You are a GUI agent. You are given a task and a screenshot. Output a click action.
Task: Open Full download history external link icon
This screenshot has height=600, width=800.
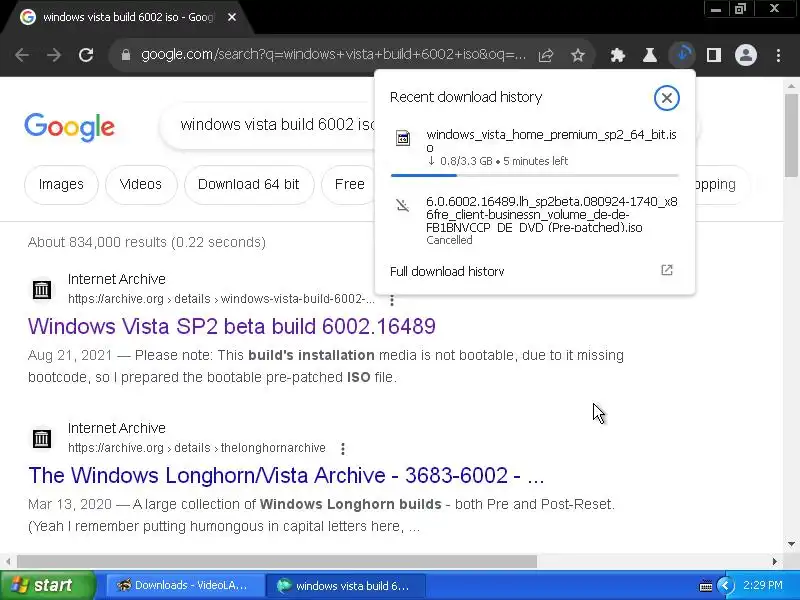(667, 270)
